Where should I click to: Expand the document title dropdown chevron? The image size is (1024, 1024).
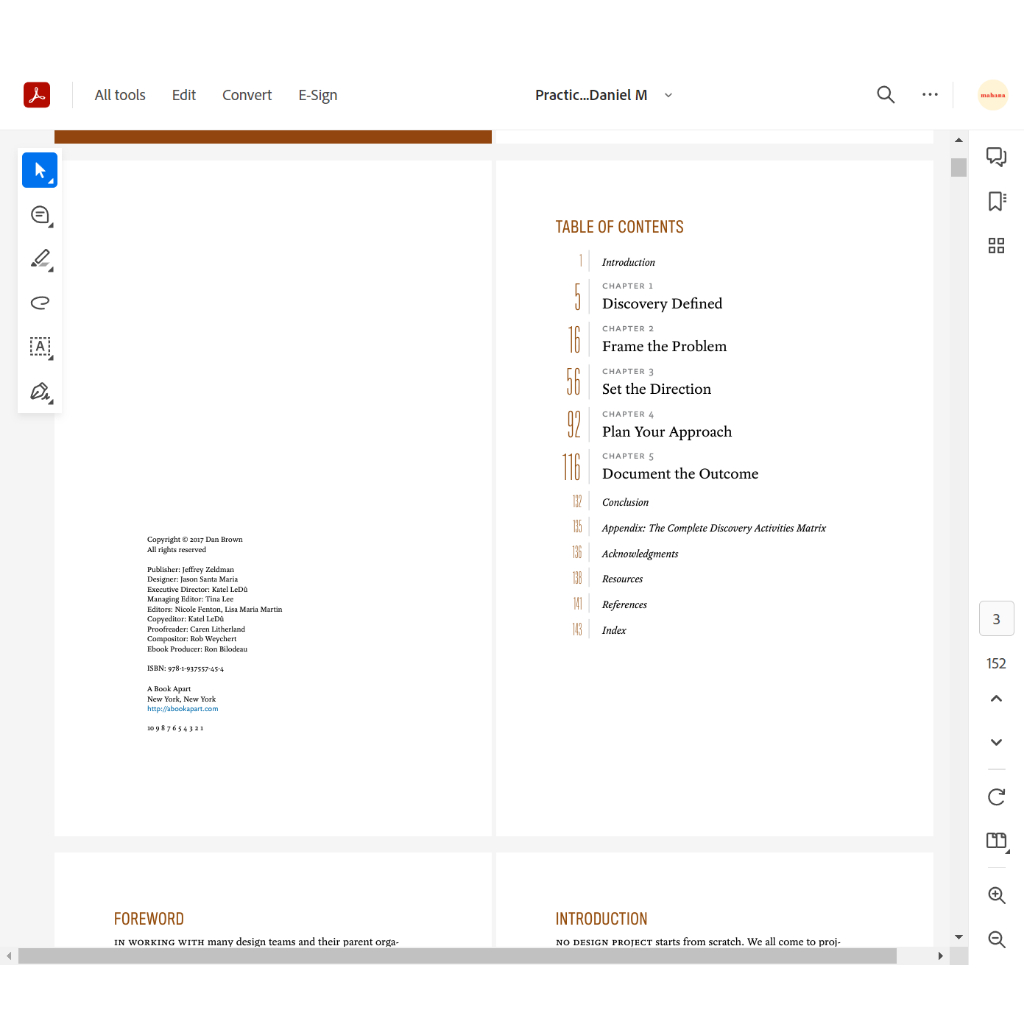click(x=668, y=96)
